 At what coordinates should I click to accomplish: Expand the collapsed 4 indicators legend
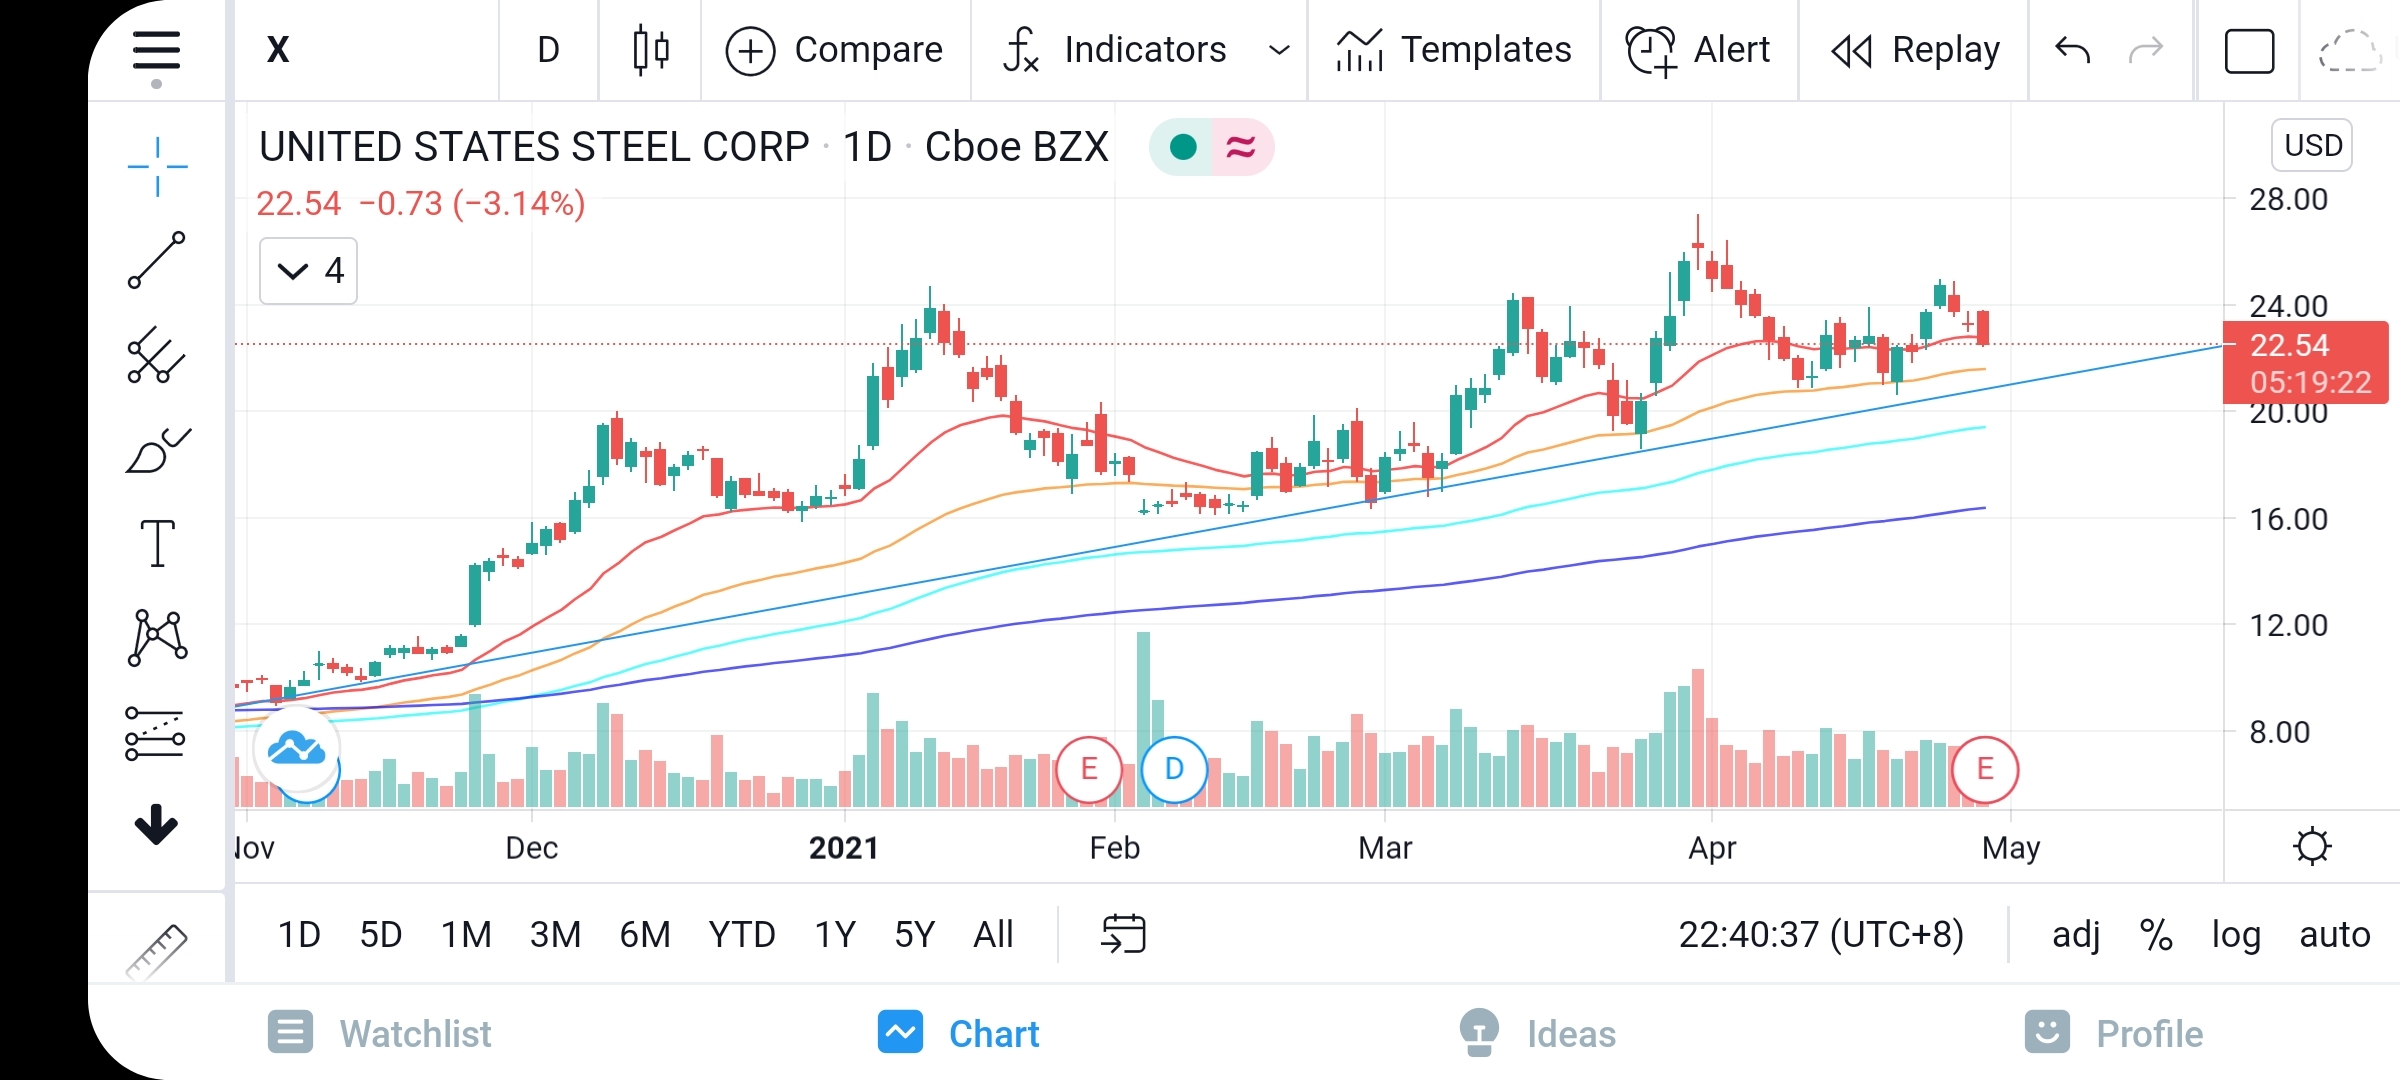(308, 270)
